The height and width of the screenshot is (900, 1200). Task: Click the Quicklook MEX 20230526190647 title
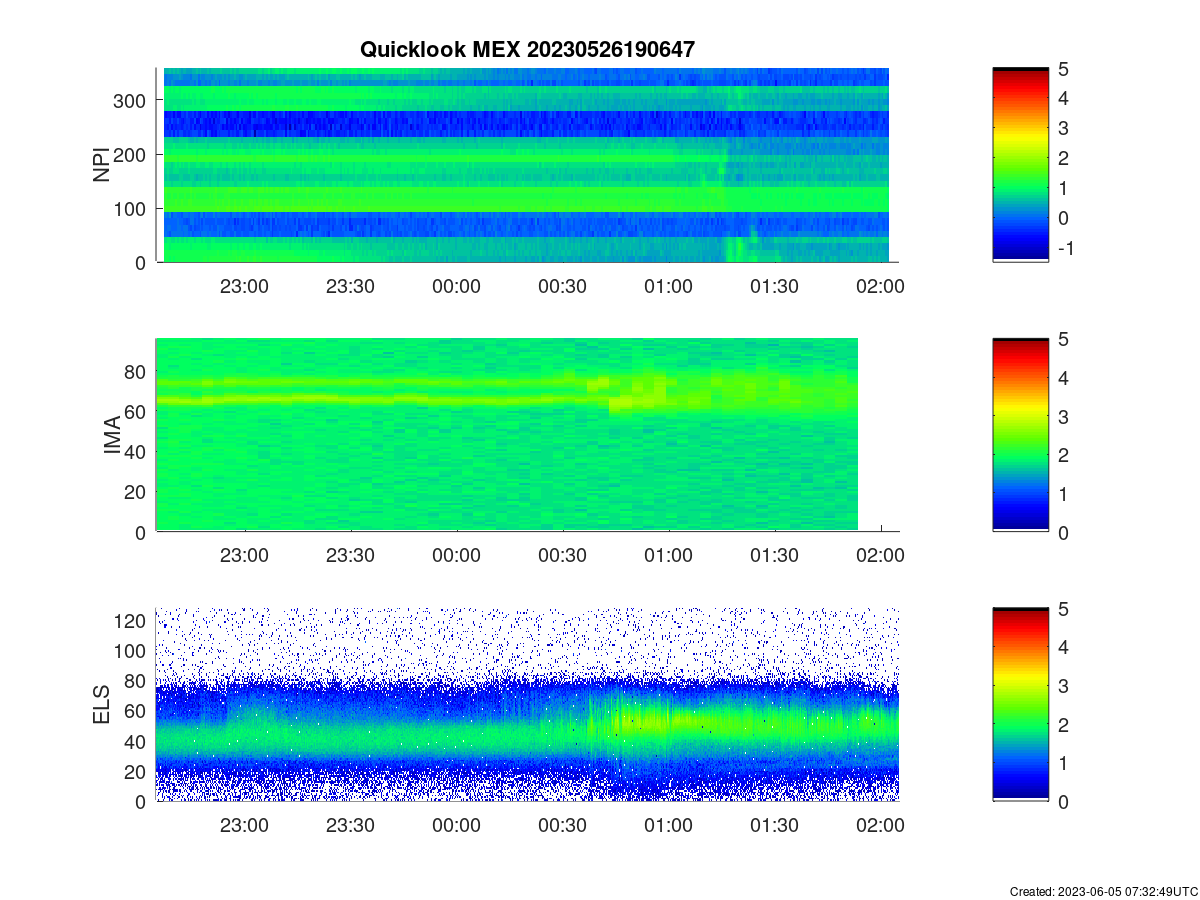click(x=526, y=48)
